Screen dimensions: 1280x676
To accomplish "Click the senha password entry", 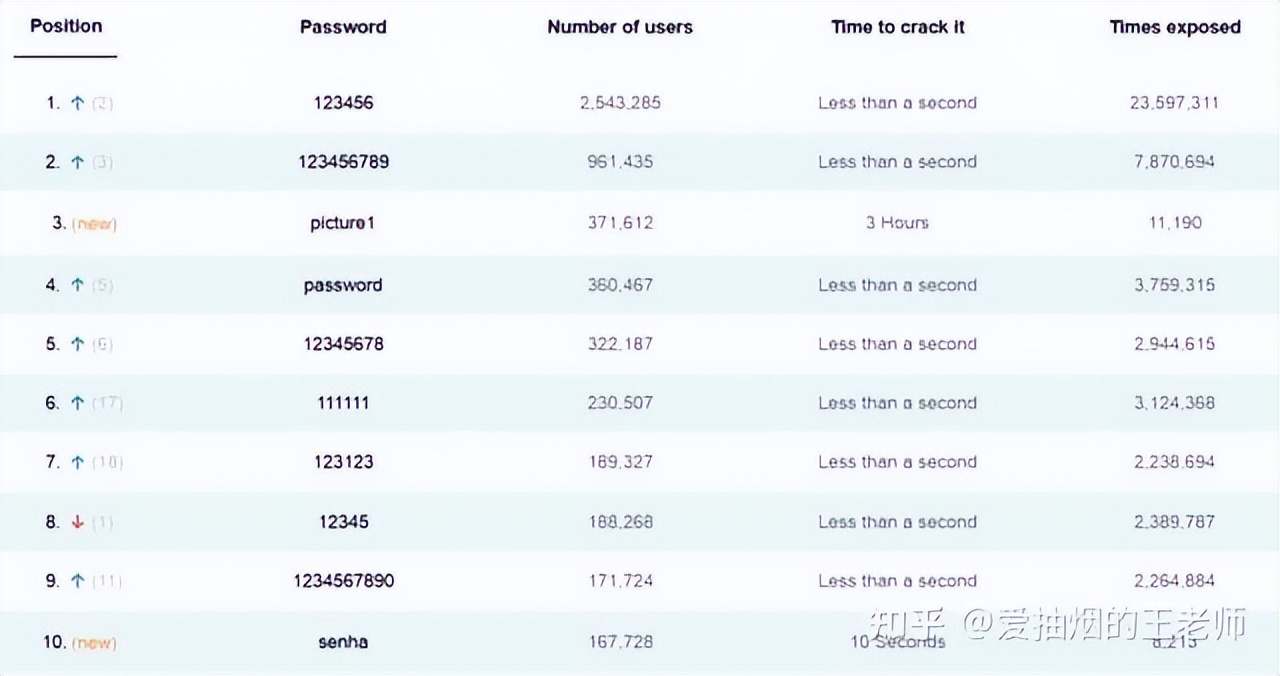I will 343,642.
